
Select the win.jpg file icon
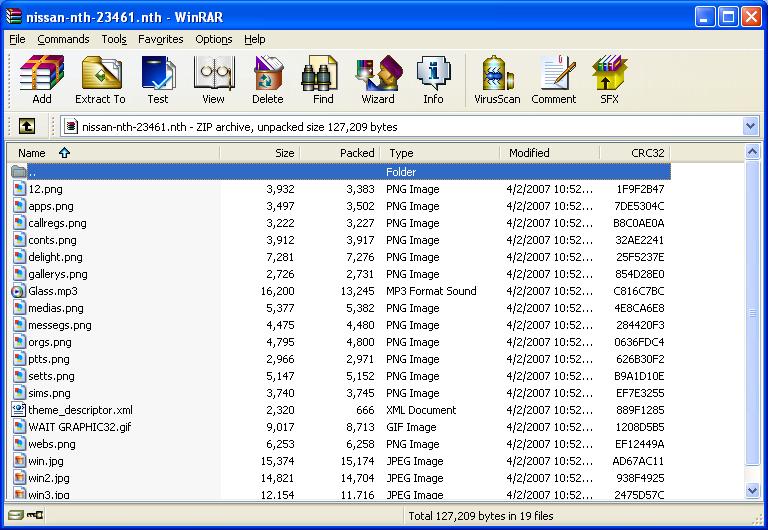pyautogui.click(x=19, y=461)
